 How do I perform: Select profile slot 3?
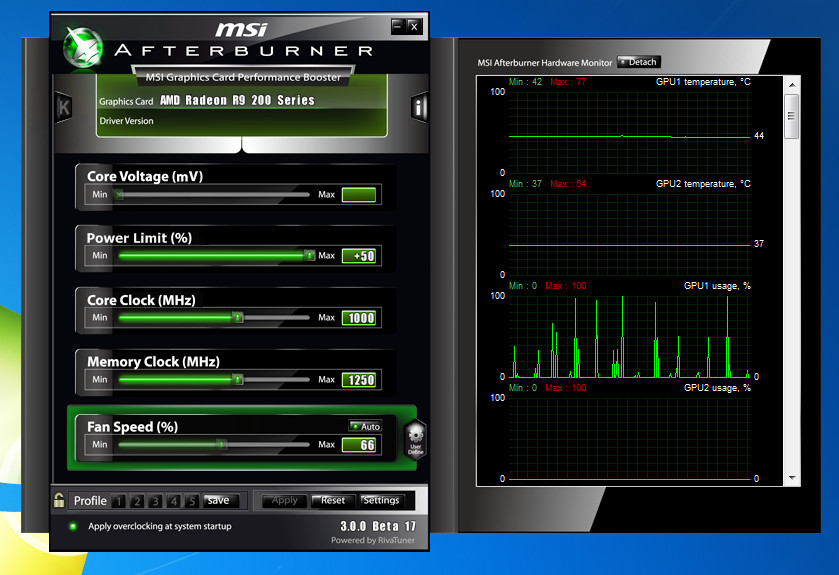coord(155,501)
